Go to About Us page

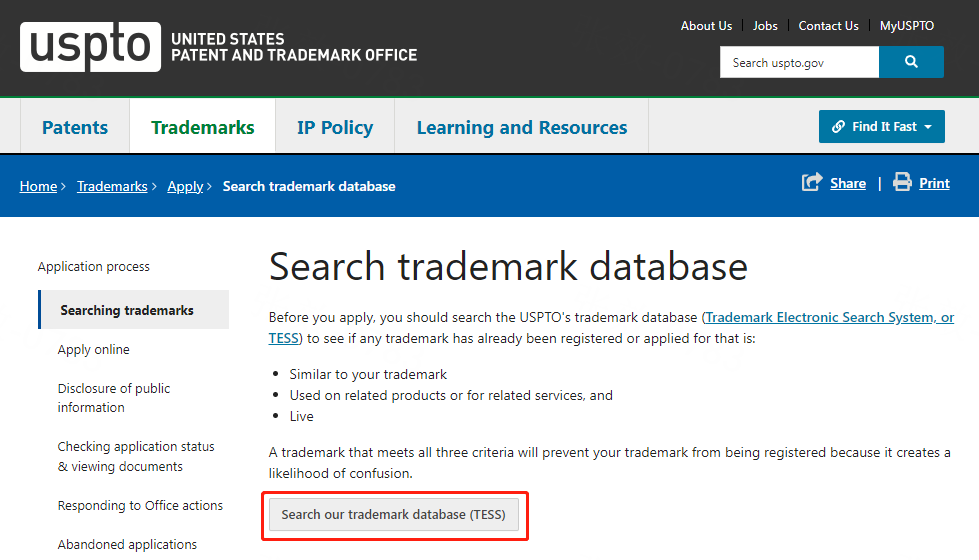point(706,26)
